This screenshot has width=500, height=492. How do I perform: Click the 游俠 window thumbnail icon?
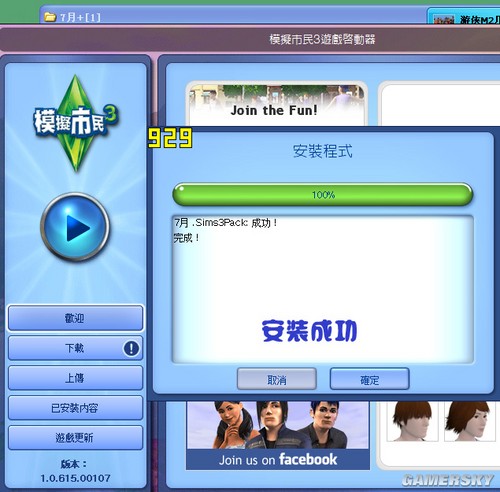tap(444, 19)
